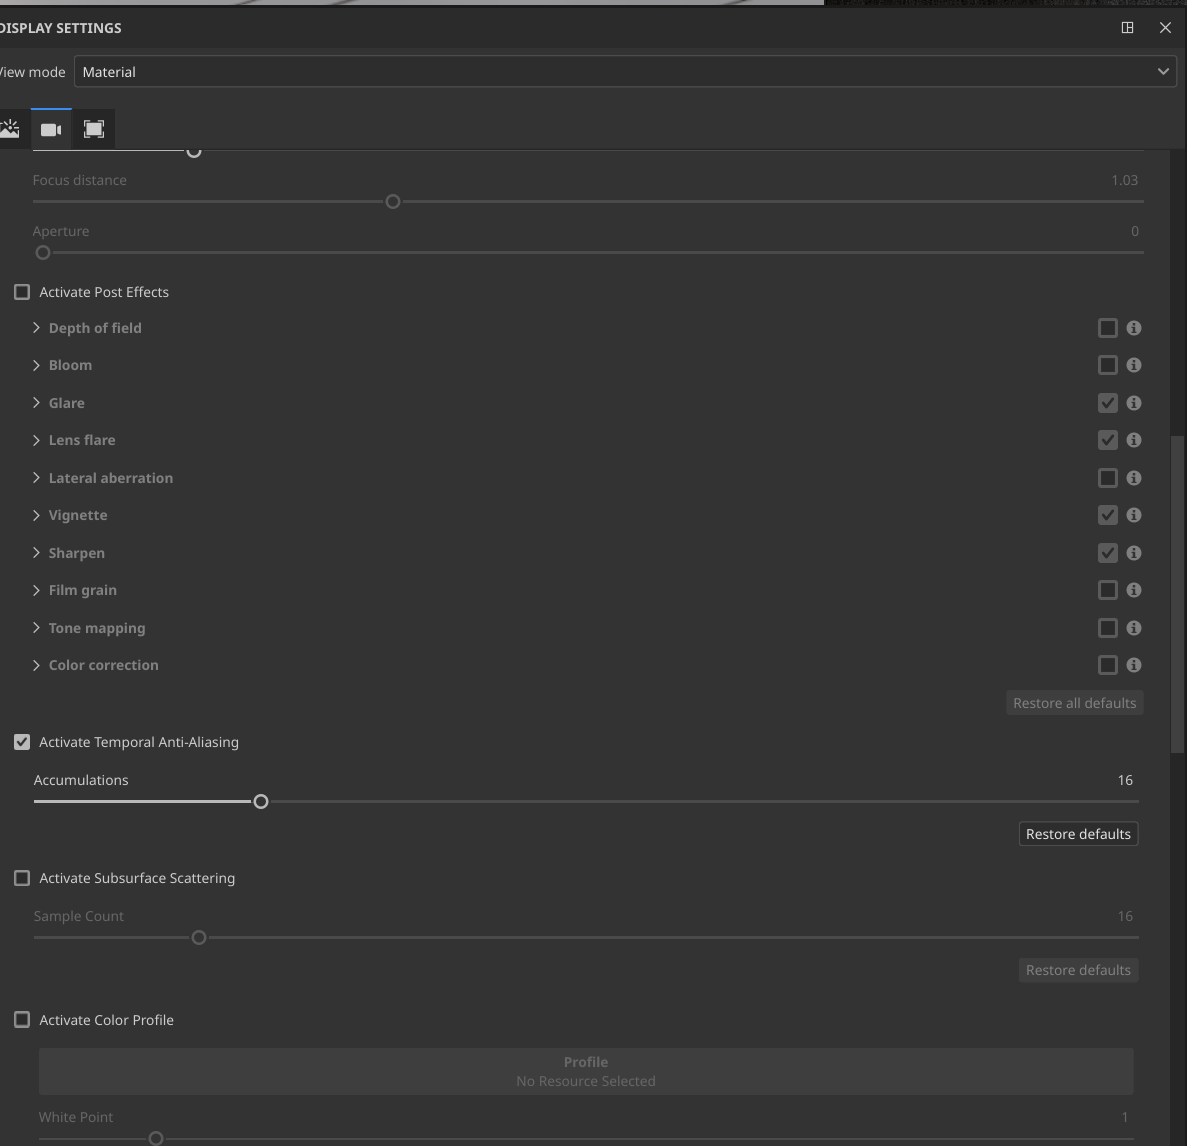The image size is (1187, 1146).
Task: Expand the Tone mapping section
Action: (36, 627)
